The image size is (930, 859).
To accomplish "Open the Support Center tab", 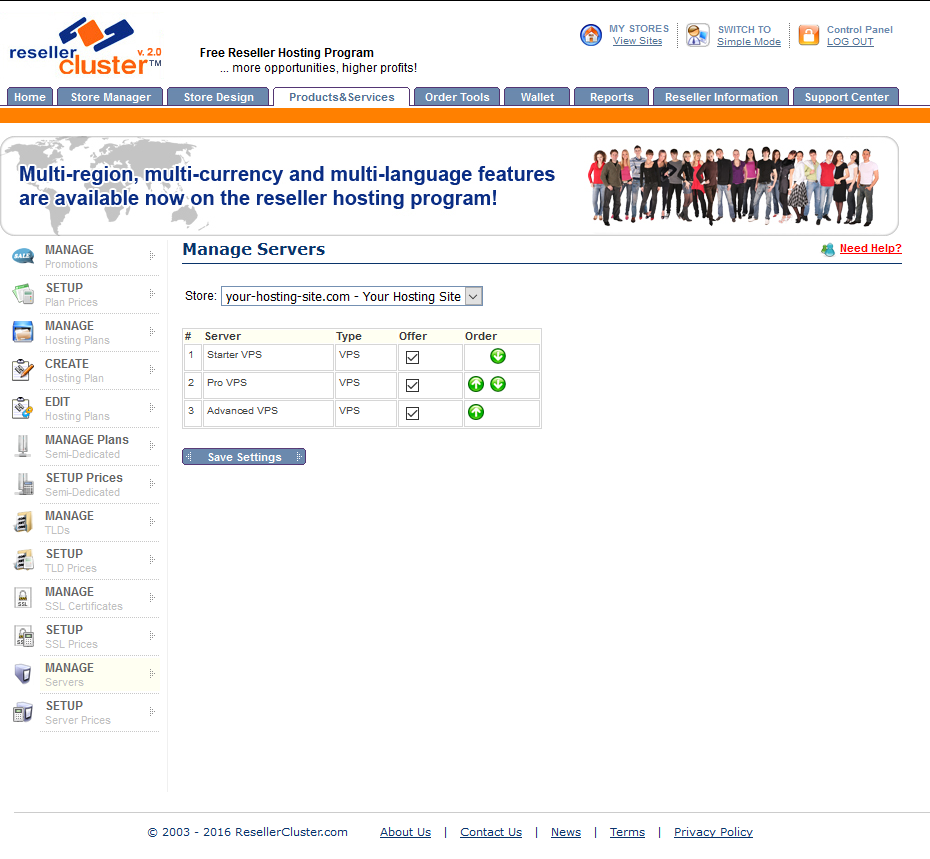I will (846, 97).
